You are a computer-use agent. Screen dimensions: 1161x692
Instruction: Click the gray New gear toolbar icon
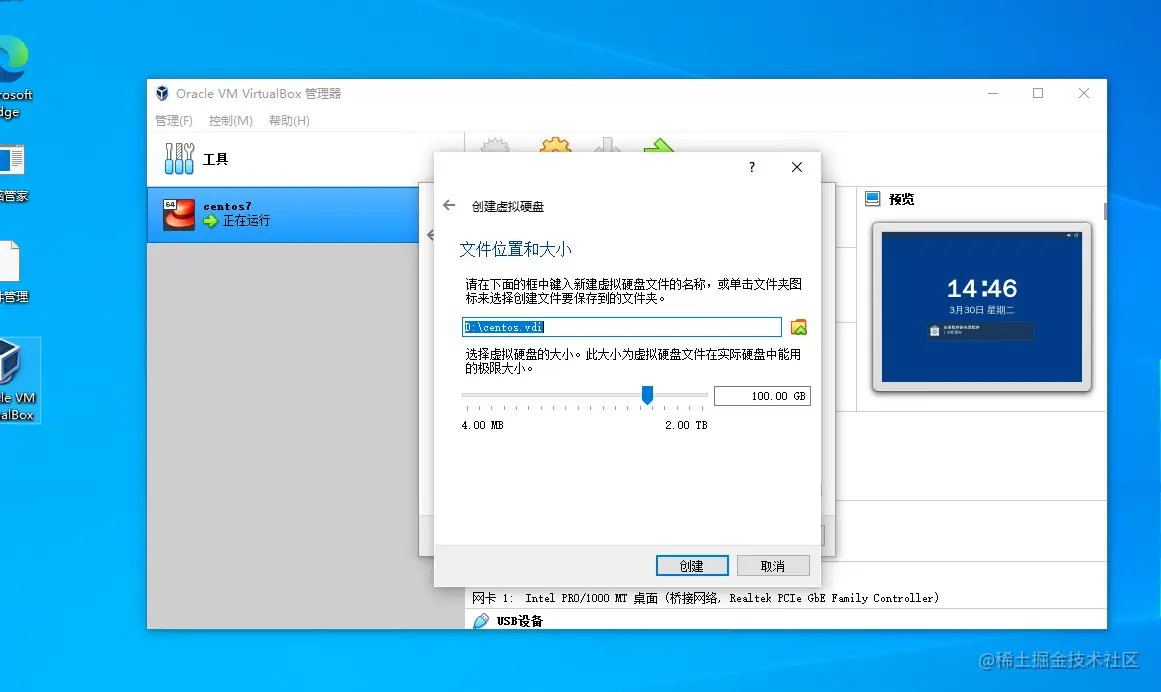[x=495, y=145]
